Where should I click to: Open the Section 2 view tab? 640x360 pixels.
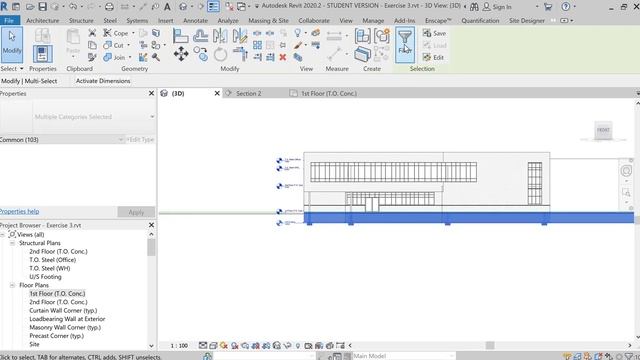248,93
